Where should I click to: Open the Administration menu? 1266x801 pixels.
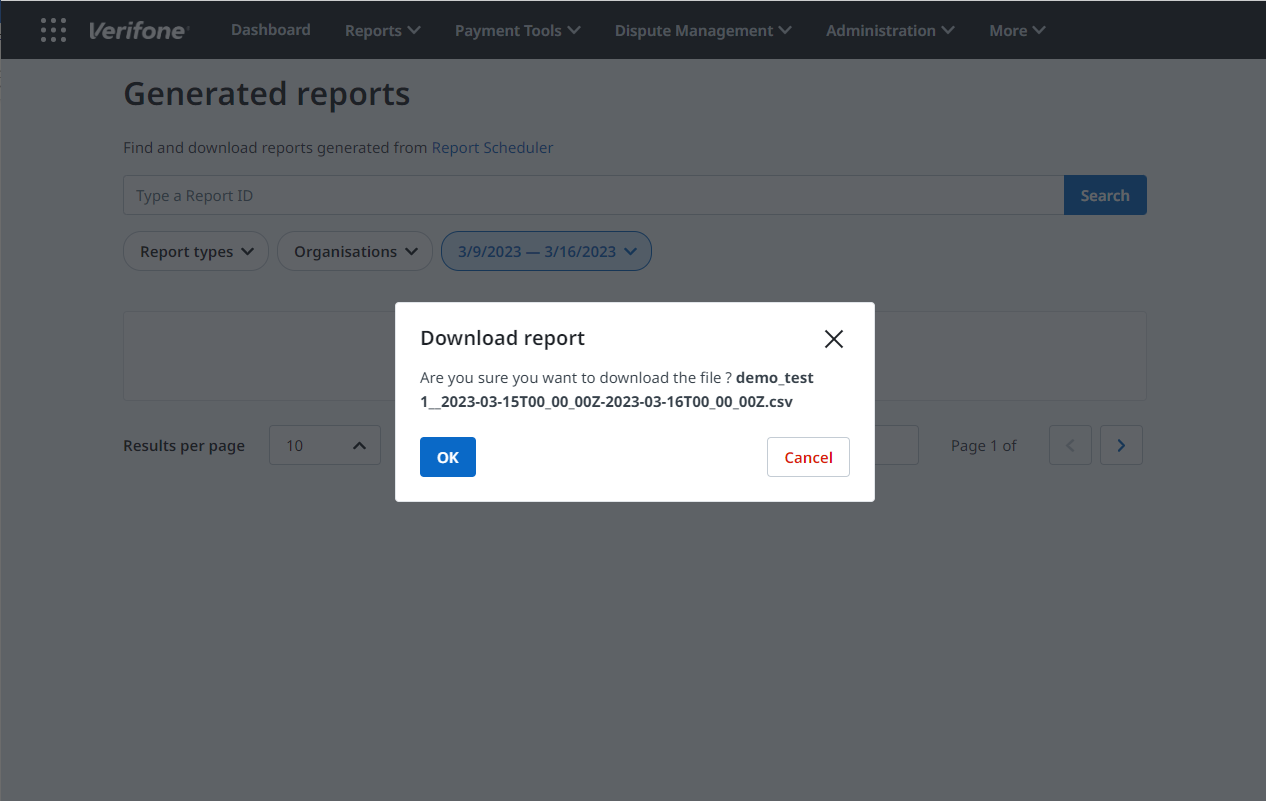[890, 30]
